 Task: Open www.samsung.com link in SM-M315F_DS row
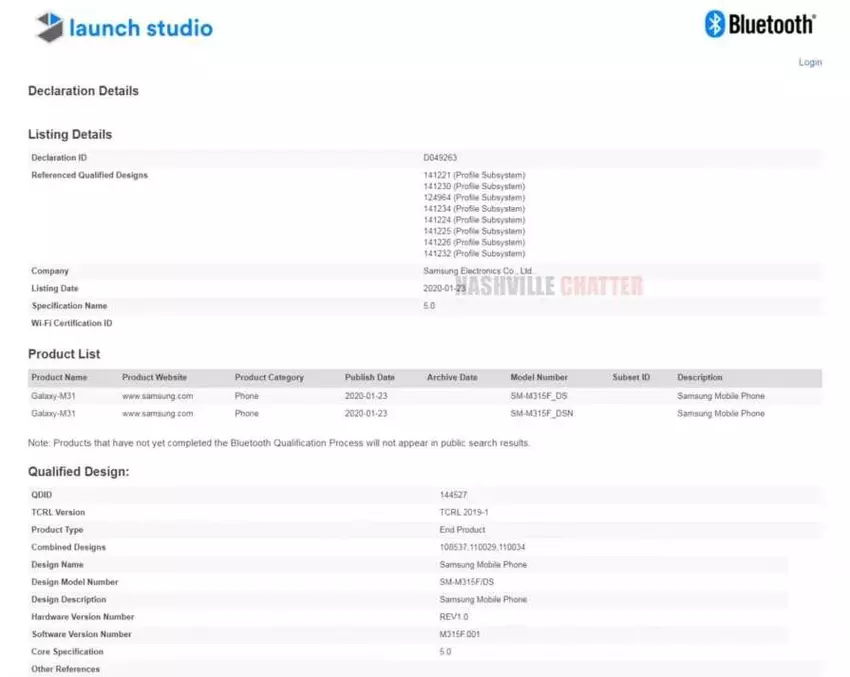(x=157, y=396)
